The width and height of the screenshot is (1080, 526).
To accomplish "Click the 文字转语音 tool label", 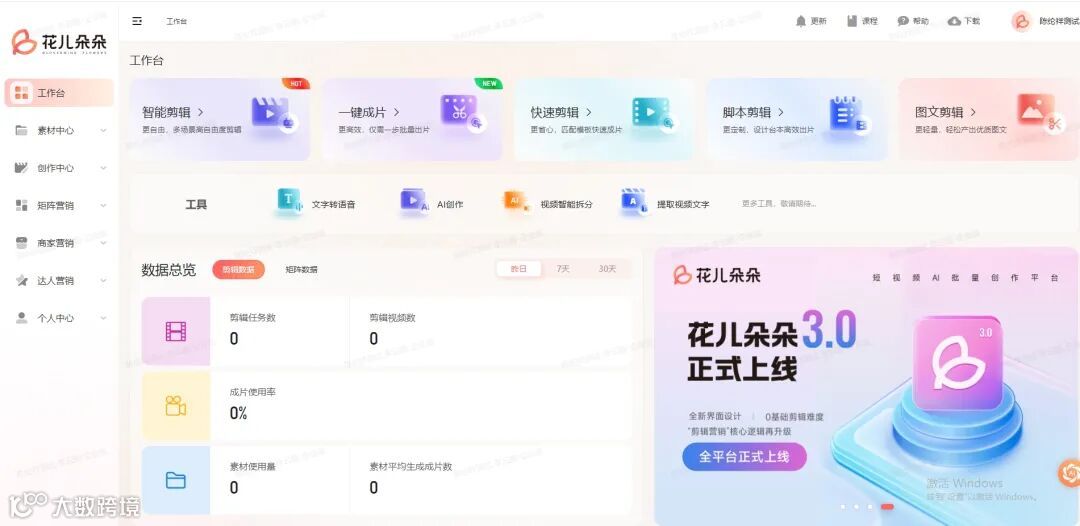I will click(x=333, y=204).
